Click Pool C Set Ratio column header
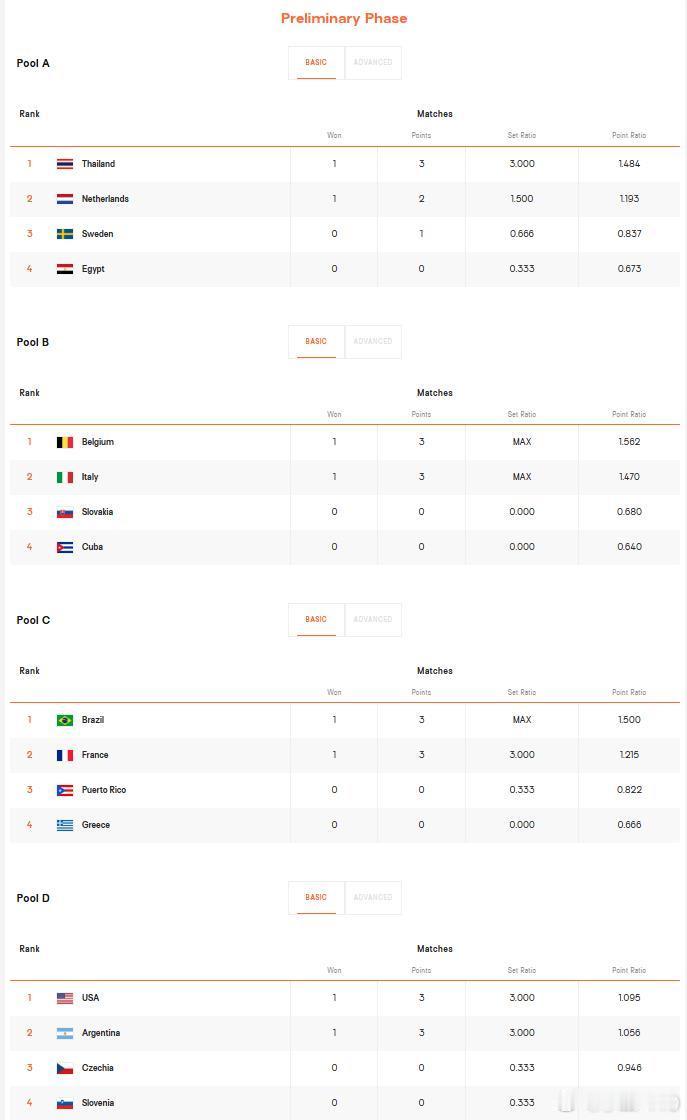The width and height of the screenshot is (687, 1120). pyautogui.click(x=521, y=692)
